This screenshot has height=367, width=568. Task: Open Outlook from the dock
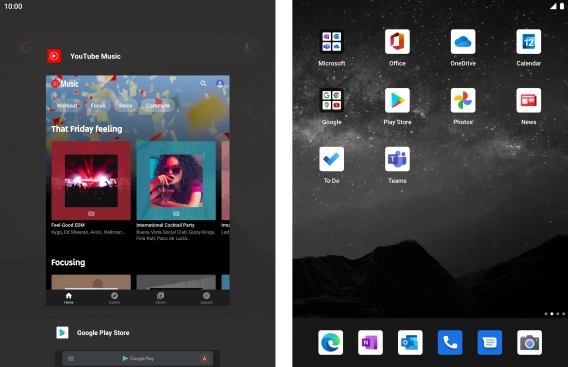pyautogui.click(x=410, y=342)
